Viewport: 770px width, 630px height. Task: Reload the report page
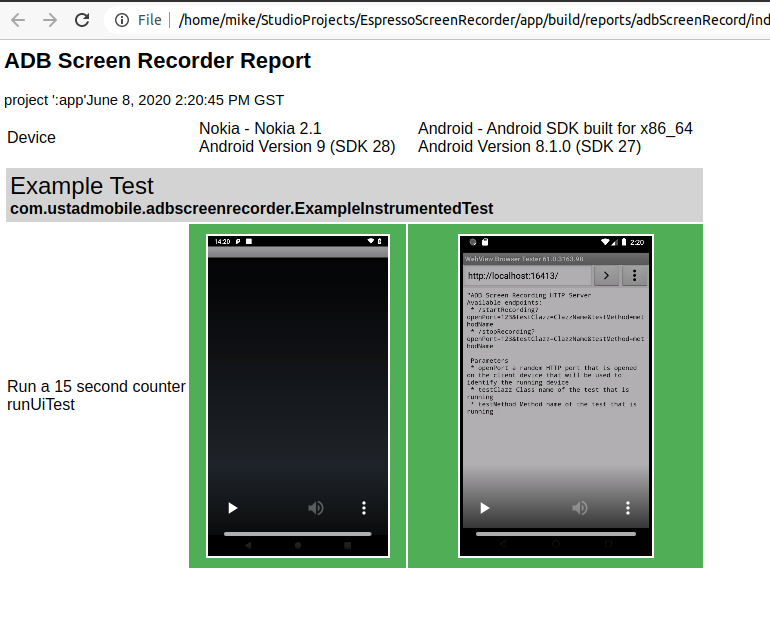pos(82,20)
